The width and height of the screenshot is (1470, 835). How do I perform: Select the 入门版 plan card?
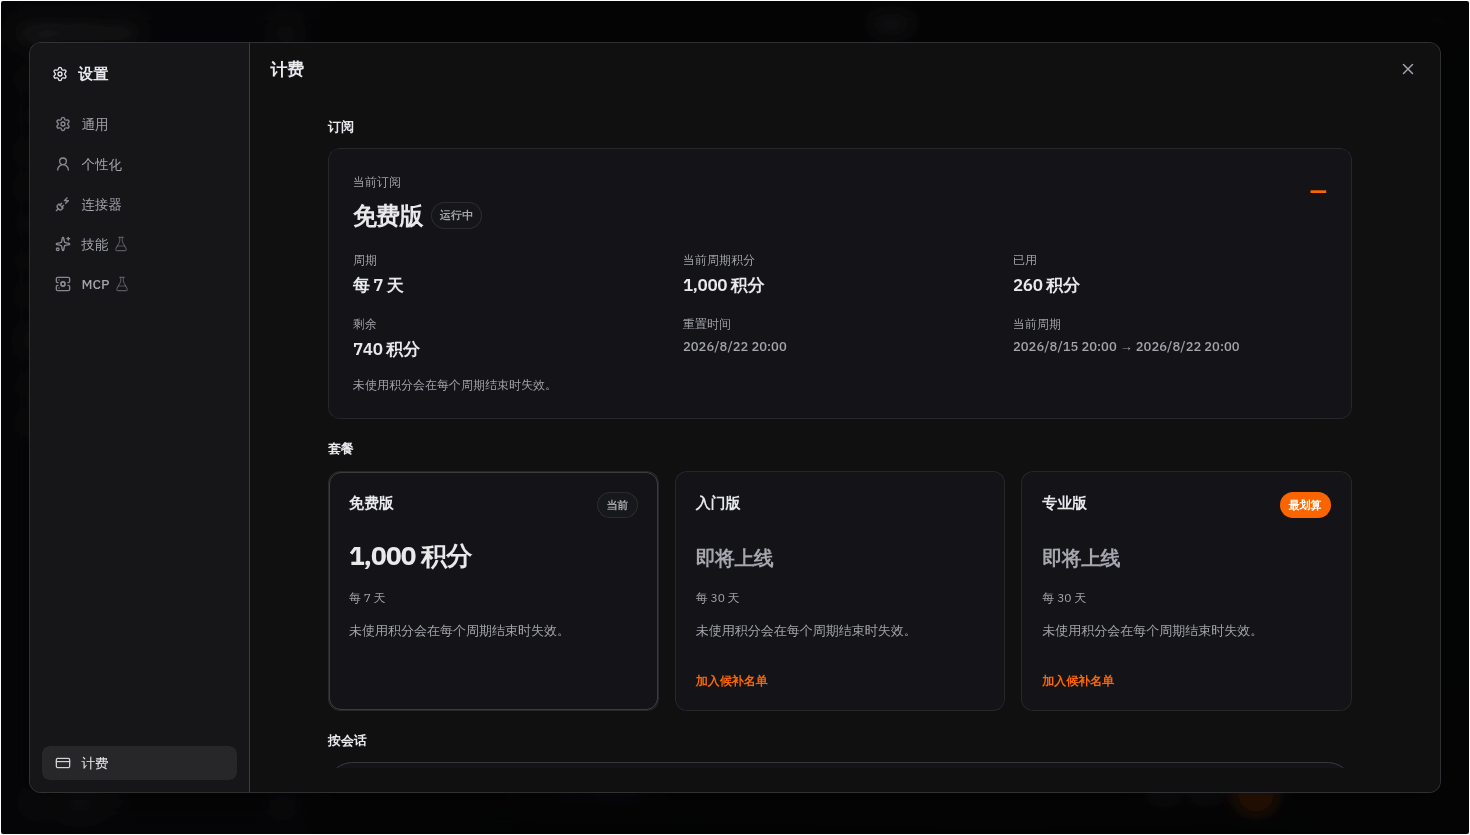[840, 591]
